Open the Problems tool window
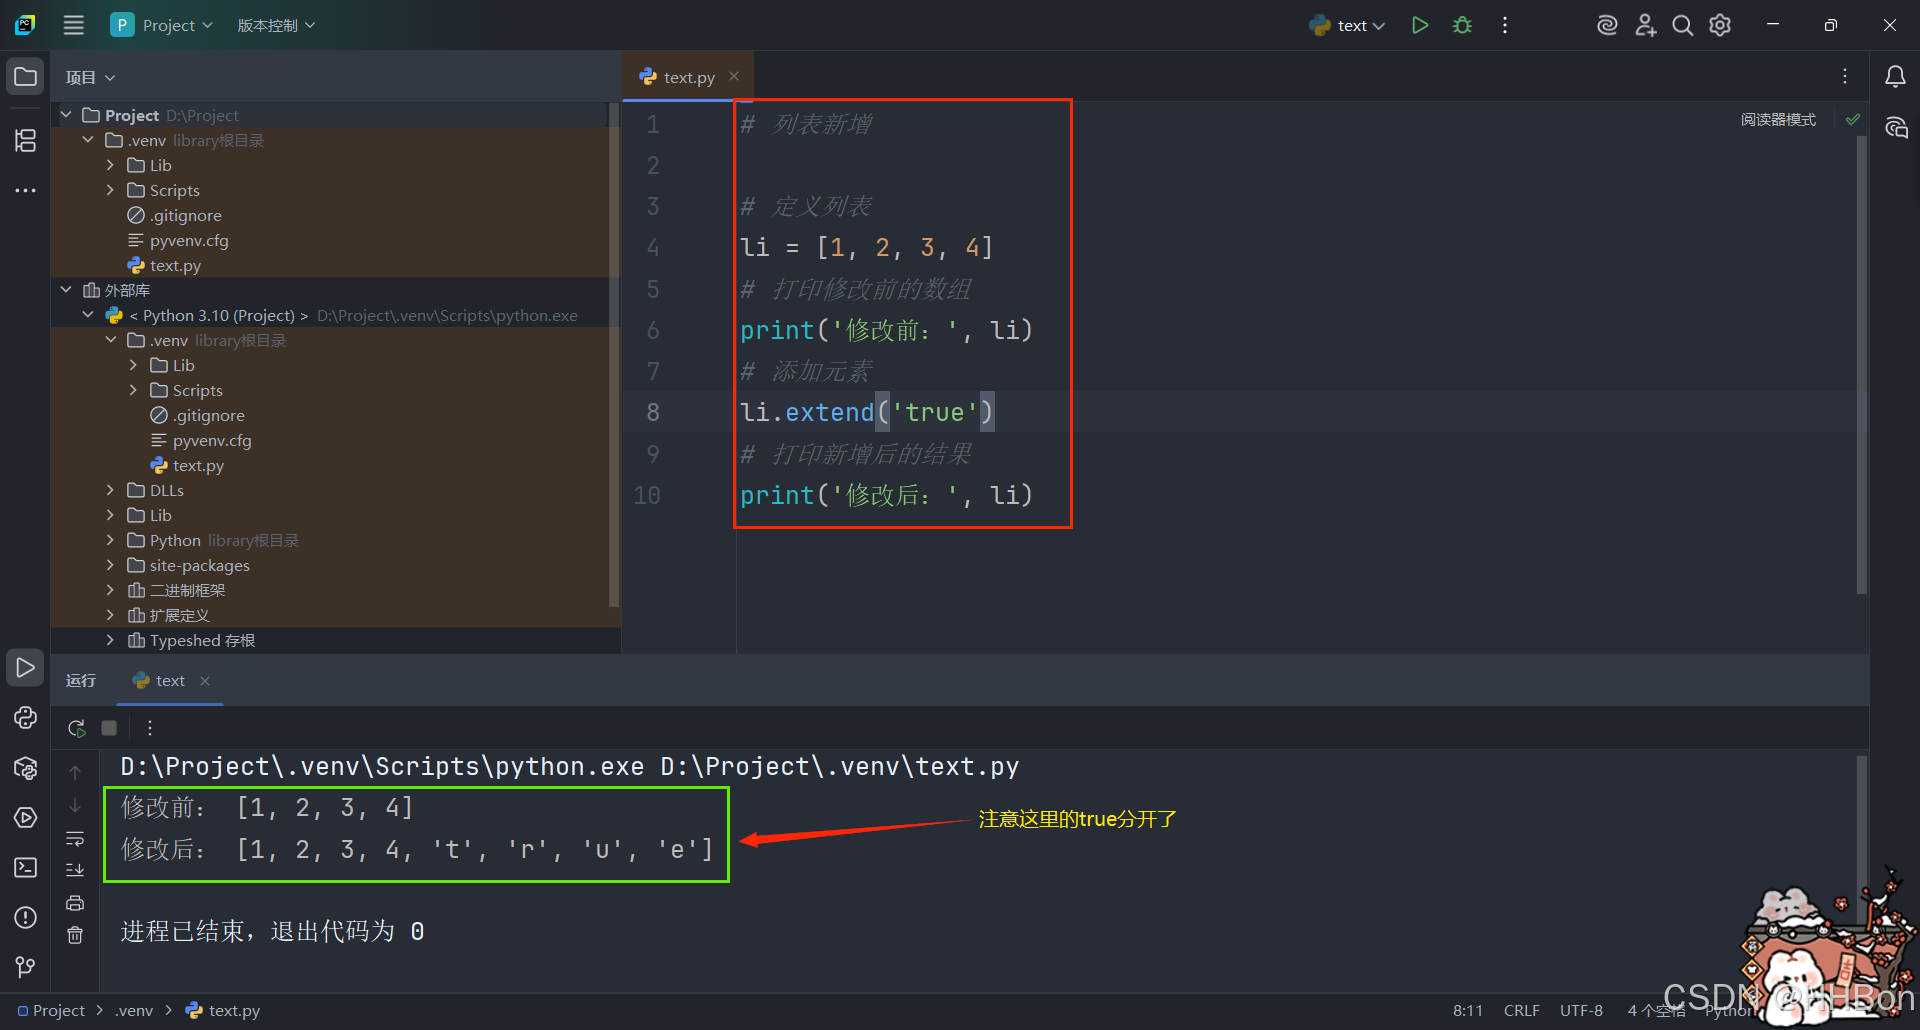The image size is (1920, 1030). [x=26, y=918]
